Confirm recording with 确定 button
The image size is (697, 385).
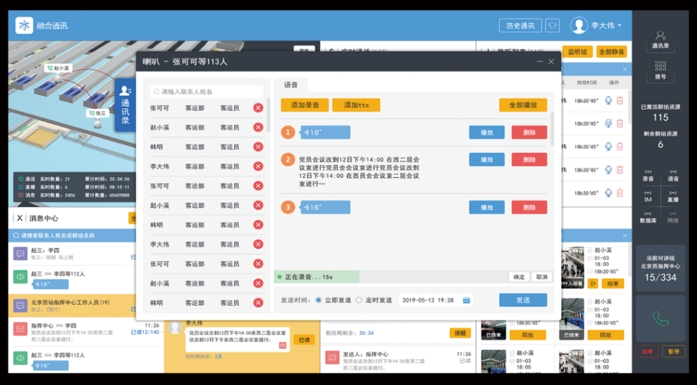click(519, 277)
